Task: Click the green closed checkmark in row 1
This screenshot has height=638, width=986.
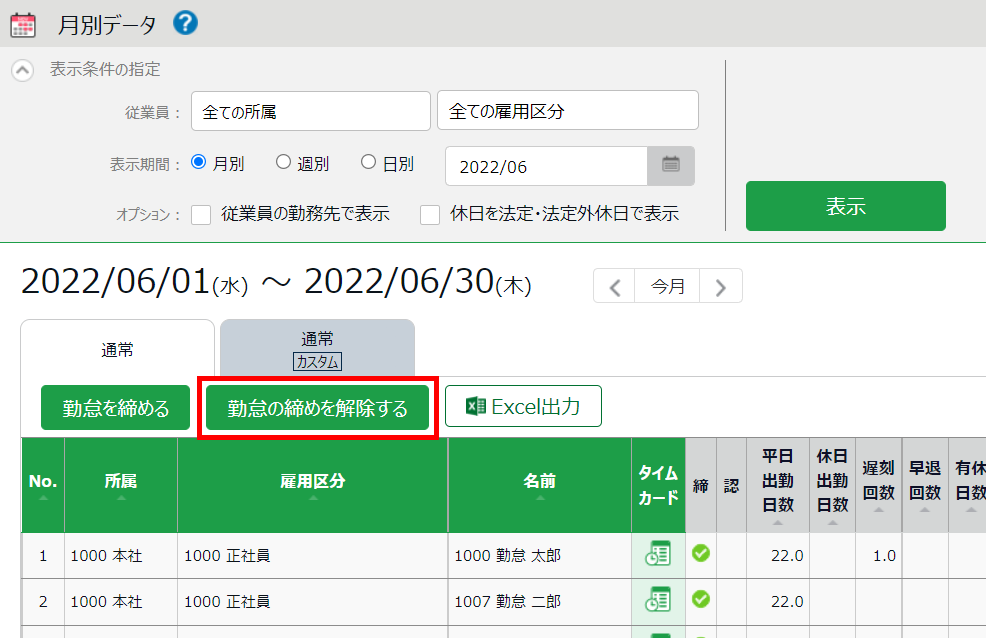Action: tap(701, 553)
